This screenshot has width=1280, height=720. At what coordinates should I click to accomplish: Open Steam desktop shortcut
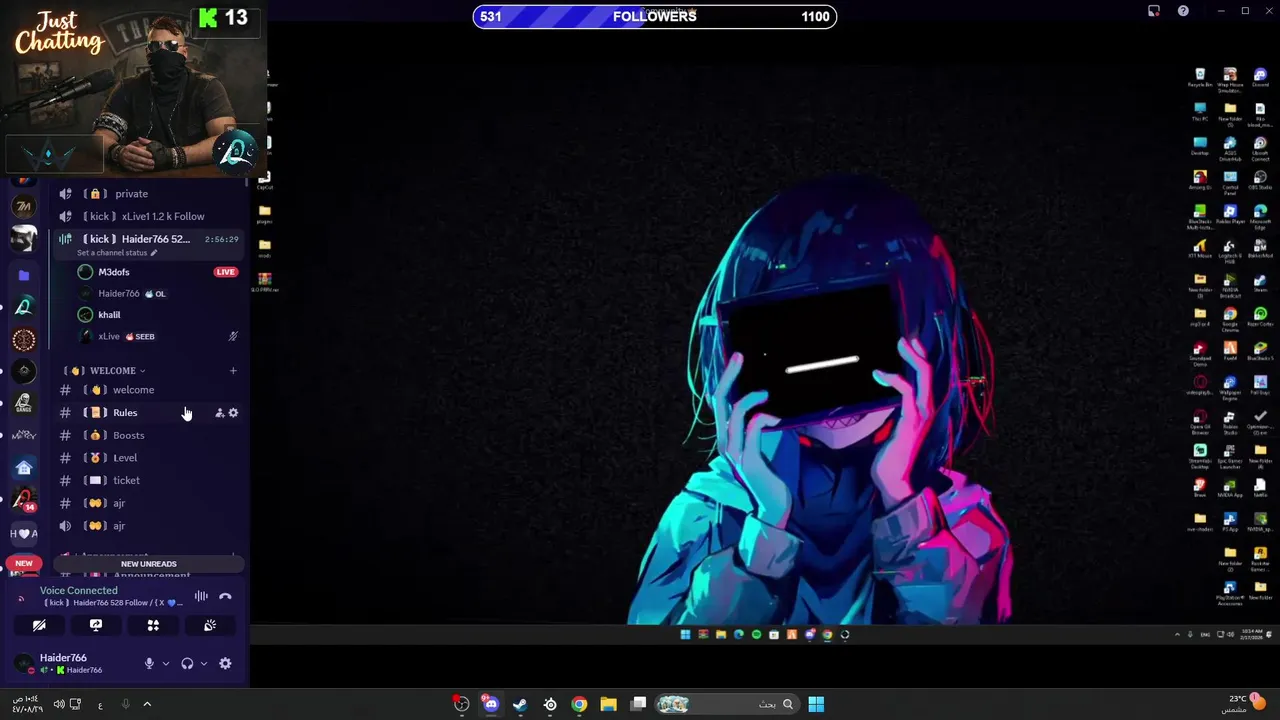[1260, 283]
